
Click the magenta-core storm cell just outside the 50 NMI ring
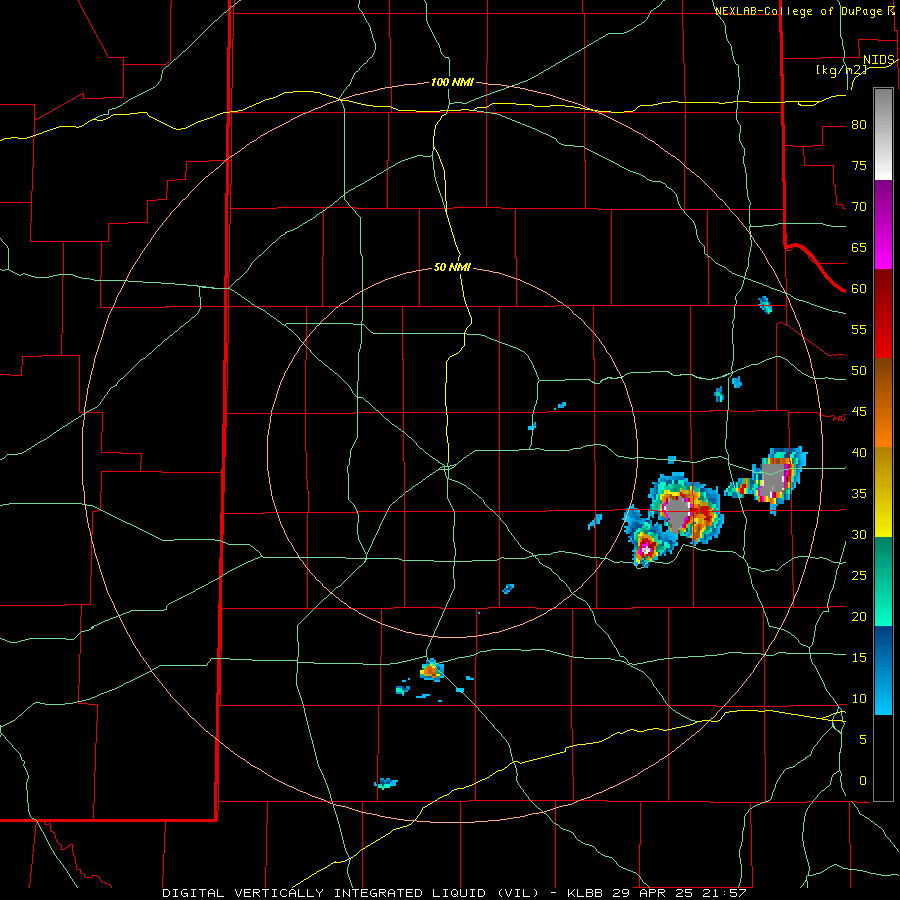(x=646, y=544)
